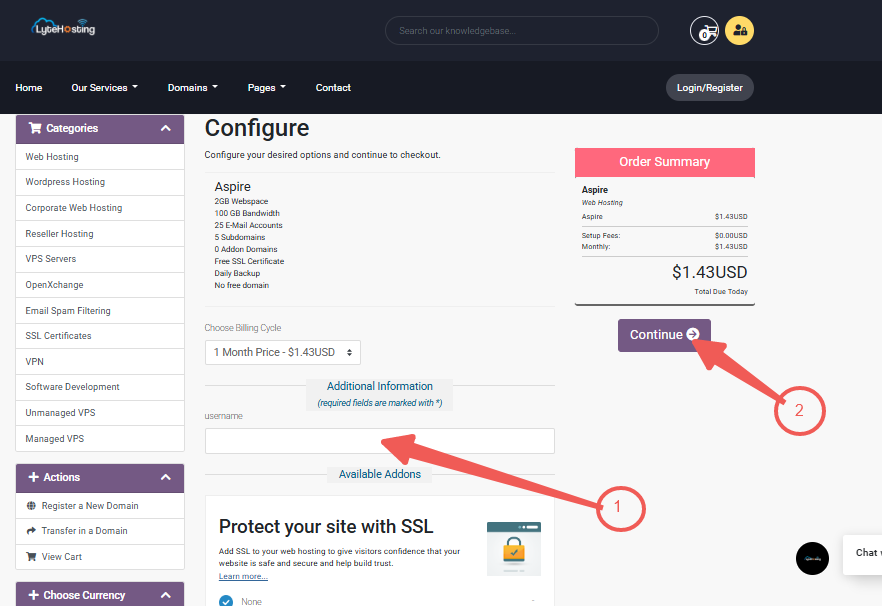882x606 pixels.
Task: Select Reseller Hosting category
Action: click(x=100, y=234)
